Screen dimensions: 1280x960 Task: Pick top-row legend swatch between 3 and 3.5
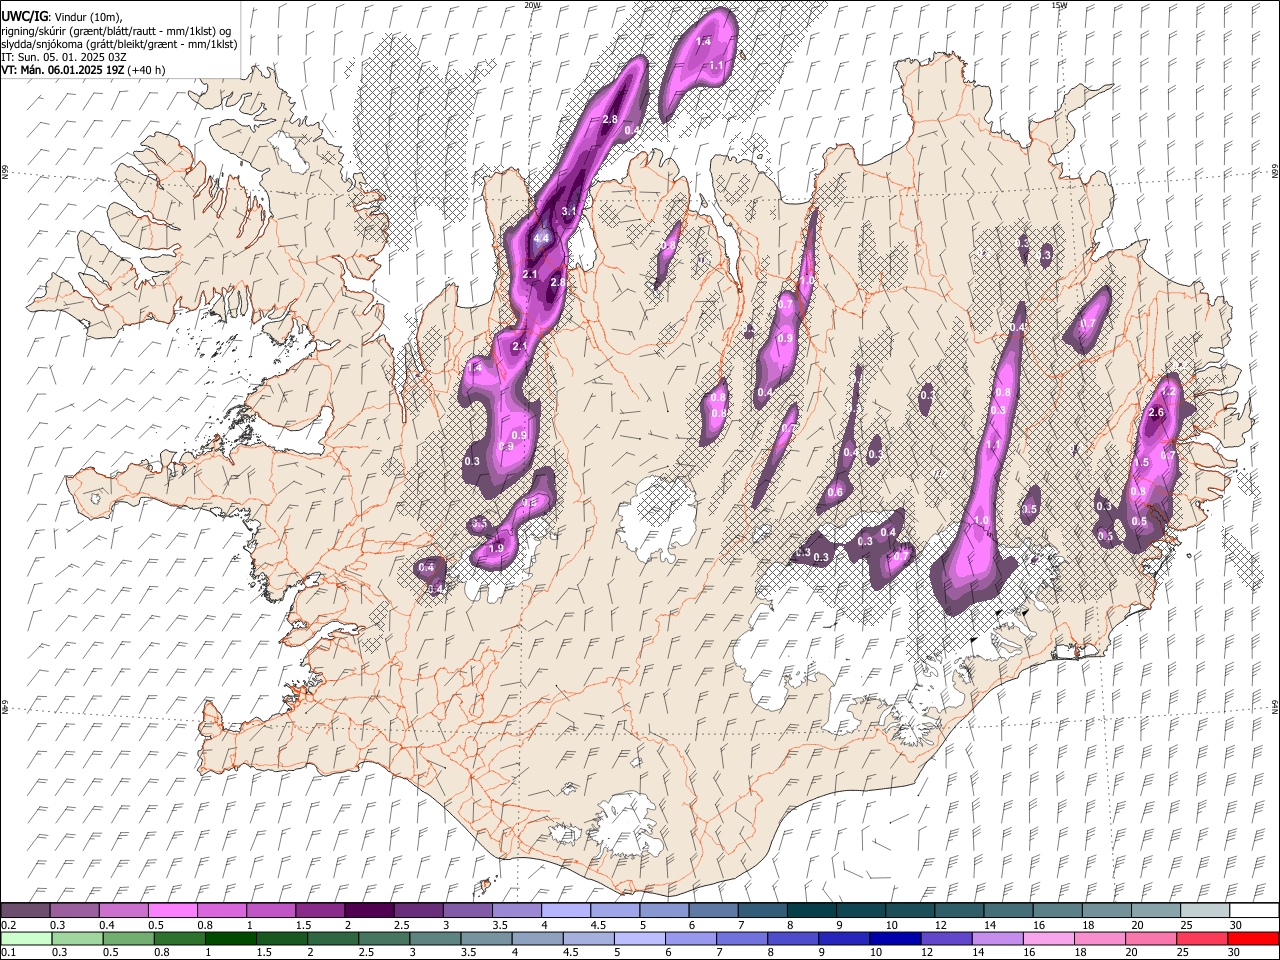pos(467,910)
